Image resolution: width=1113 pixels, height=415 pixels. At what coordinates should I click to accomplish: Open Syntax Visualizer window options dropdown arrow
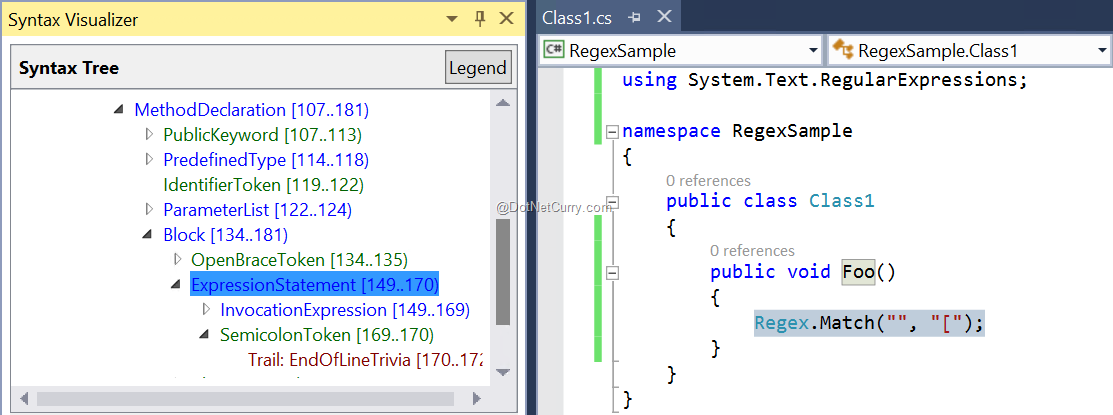[451, 19]
